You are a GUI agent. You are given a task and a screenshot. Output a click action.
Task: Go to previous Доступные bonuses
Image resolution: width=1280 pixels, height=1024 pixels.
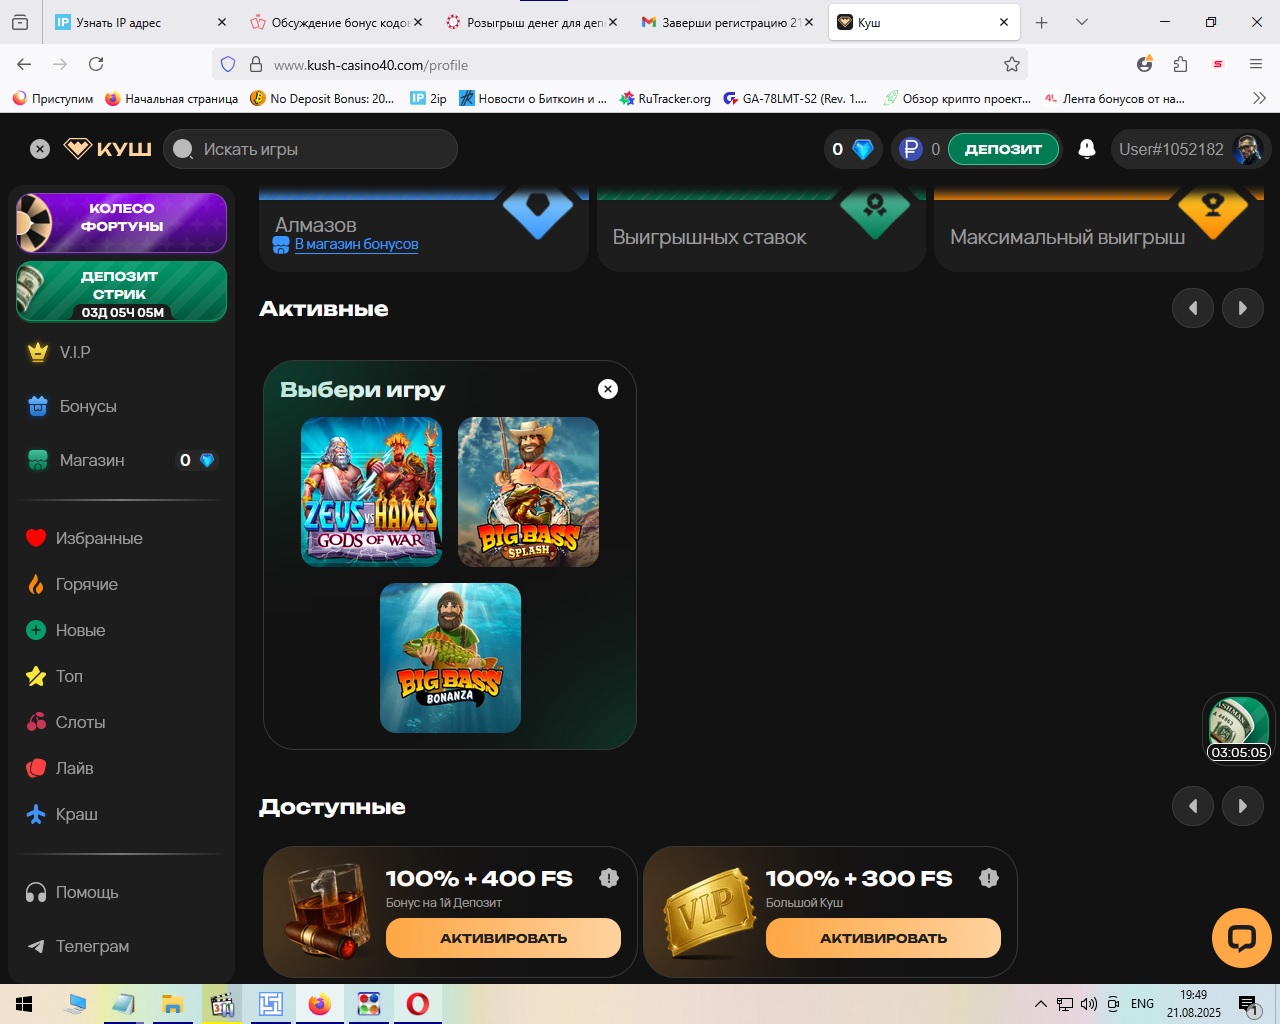[x=1193, y=806]
